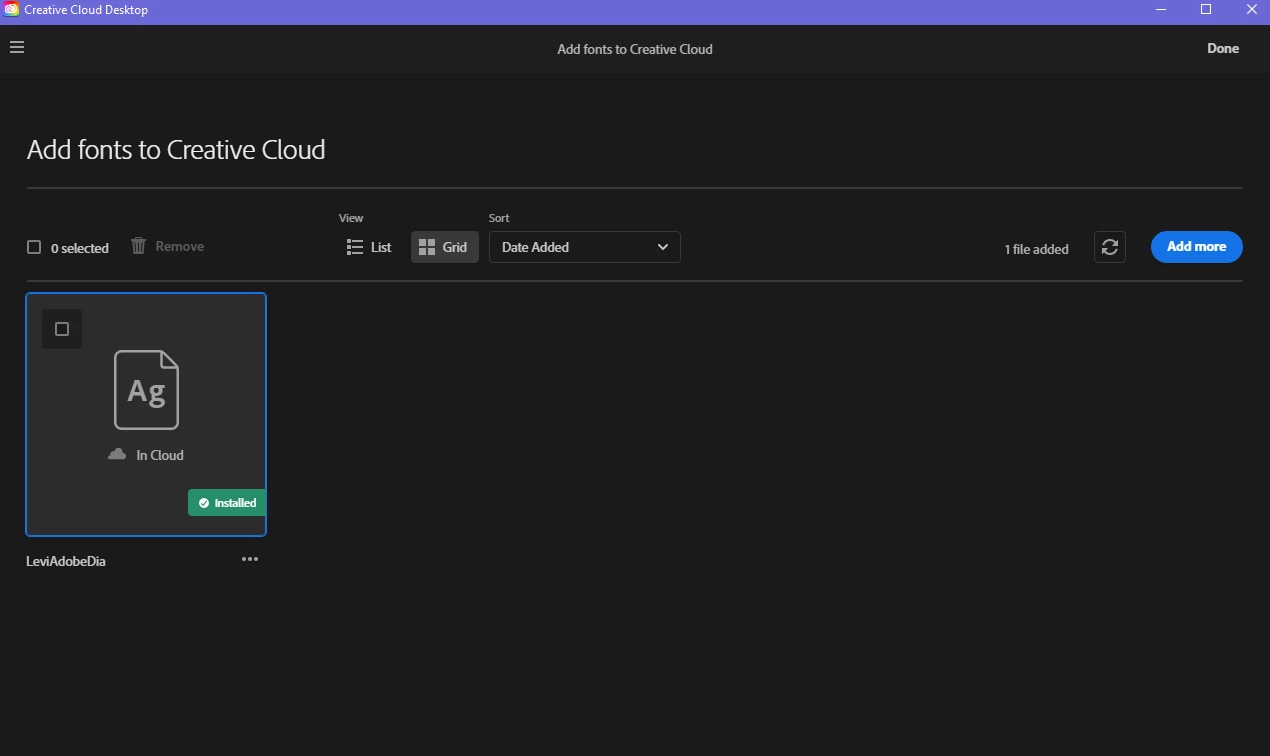Viewport: 1270px width, 756px height.
Task: Open the LeviAdobeDia more options ellipsis
Action: (x=250, y=559)
